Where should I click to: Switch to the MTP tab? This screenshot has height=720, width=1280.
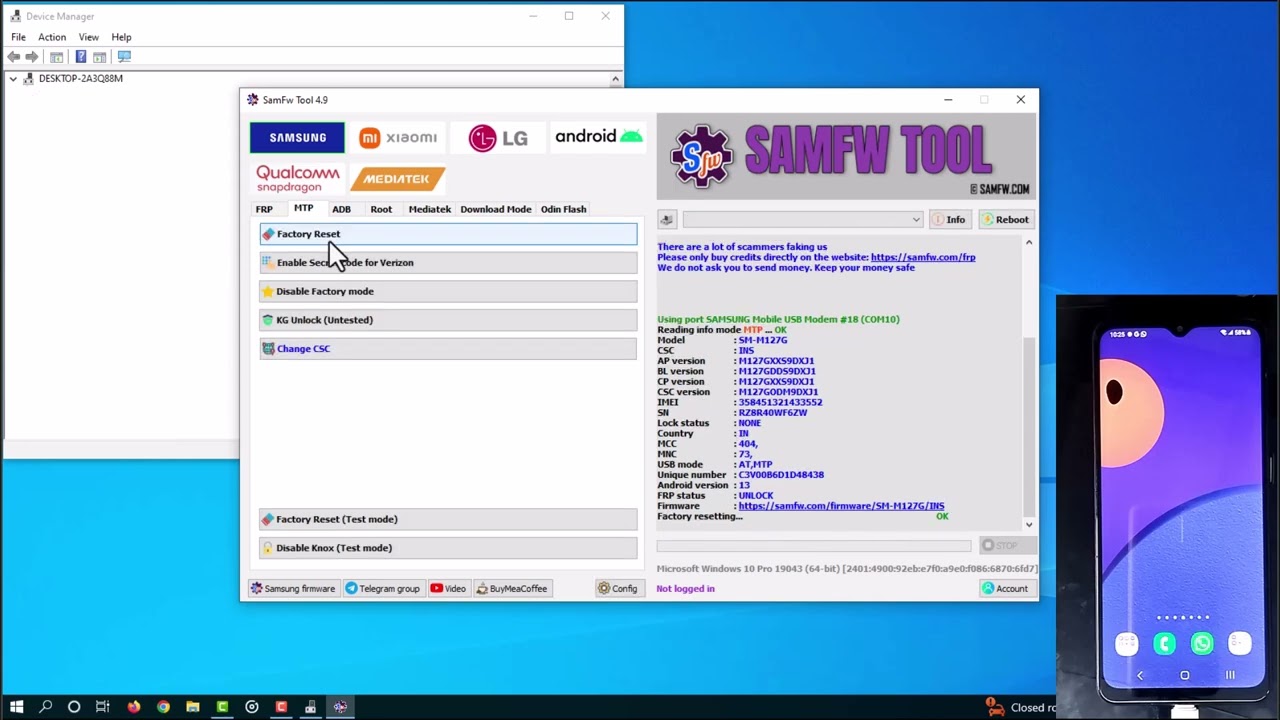[303, 208]
